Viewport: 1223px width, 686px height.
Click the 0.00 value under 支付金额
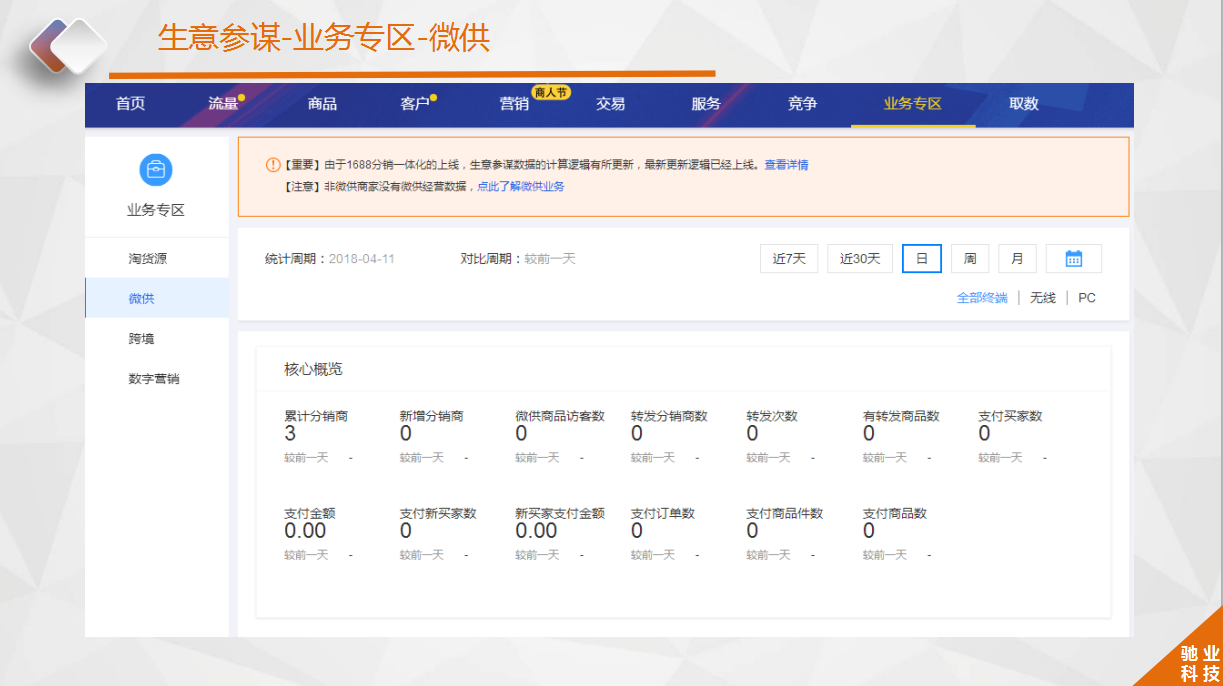(305, 531)
